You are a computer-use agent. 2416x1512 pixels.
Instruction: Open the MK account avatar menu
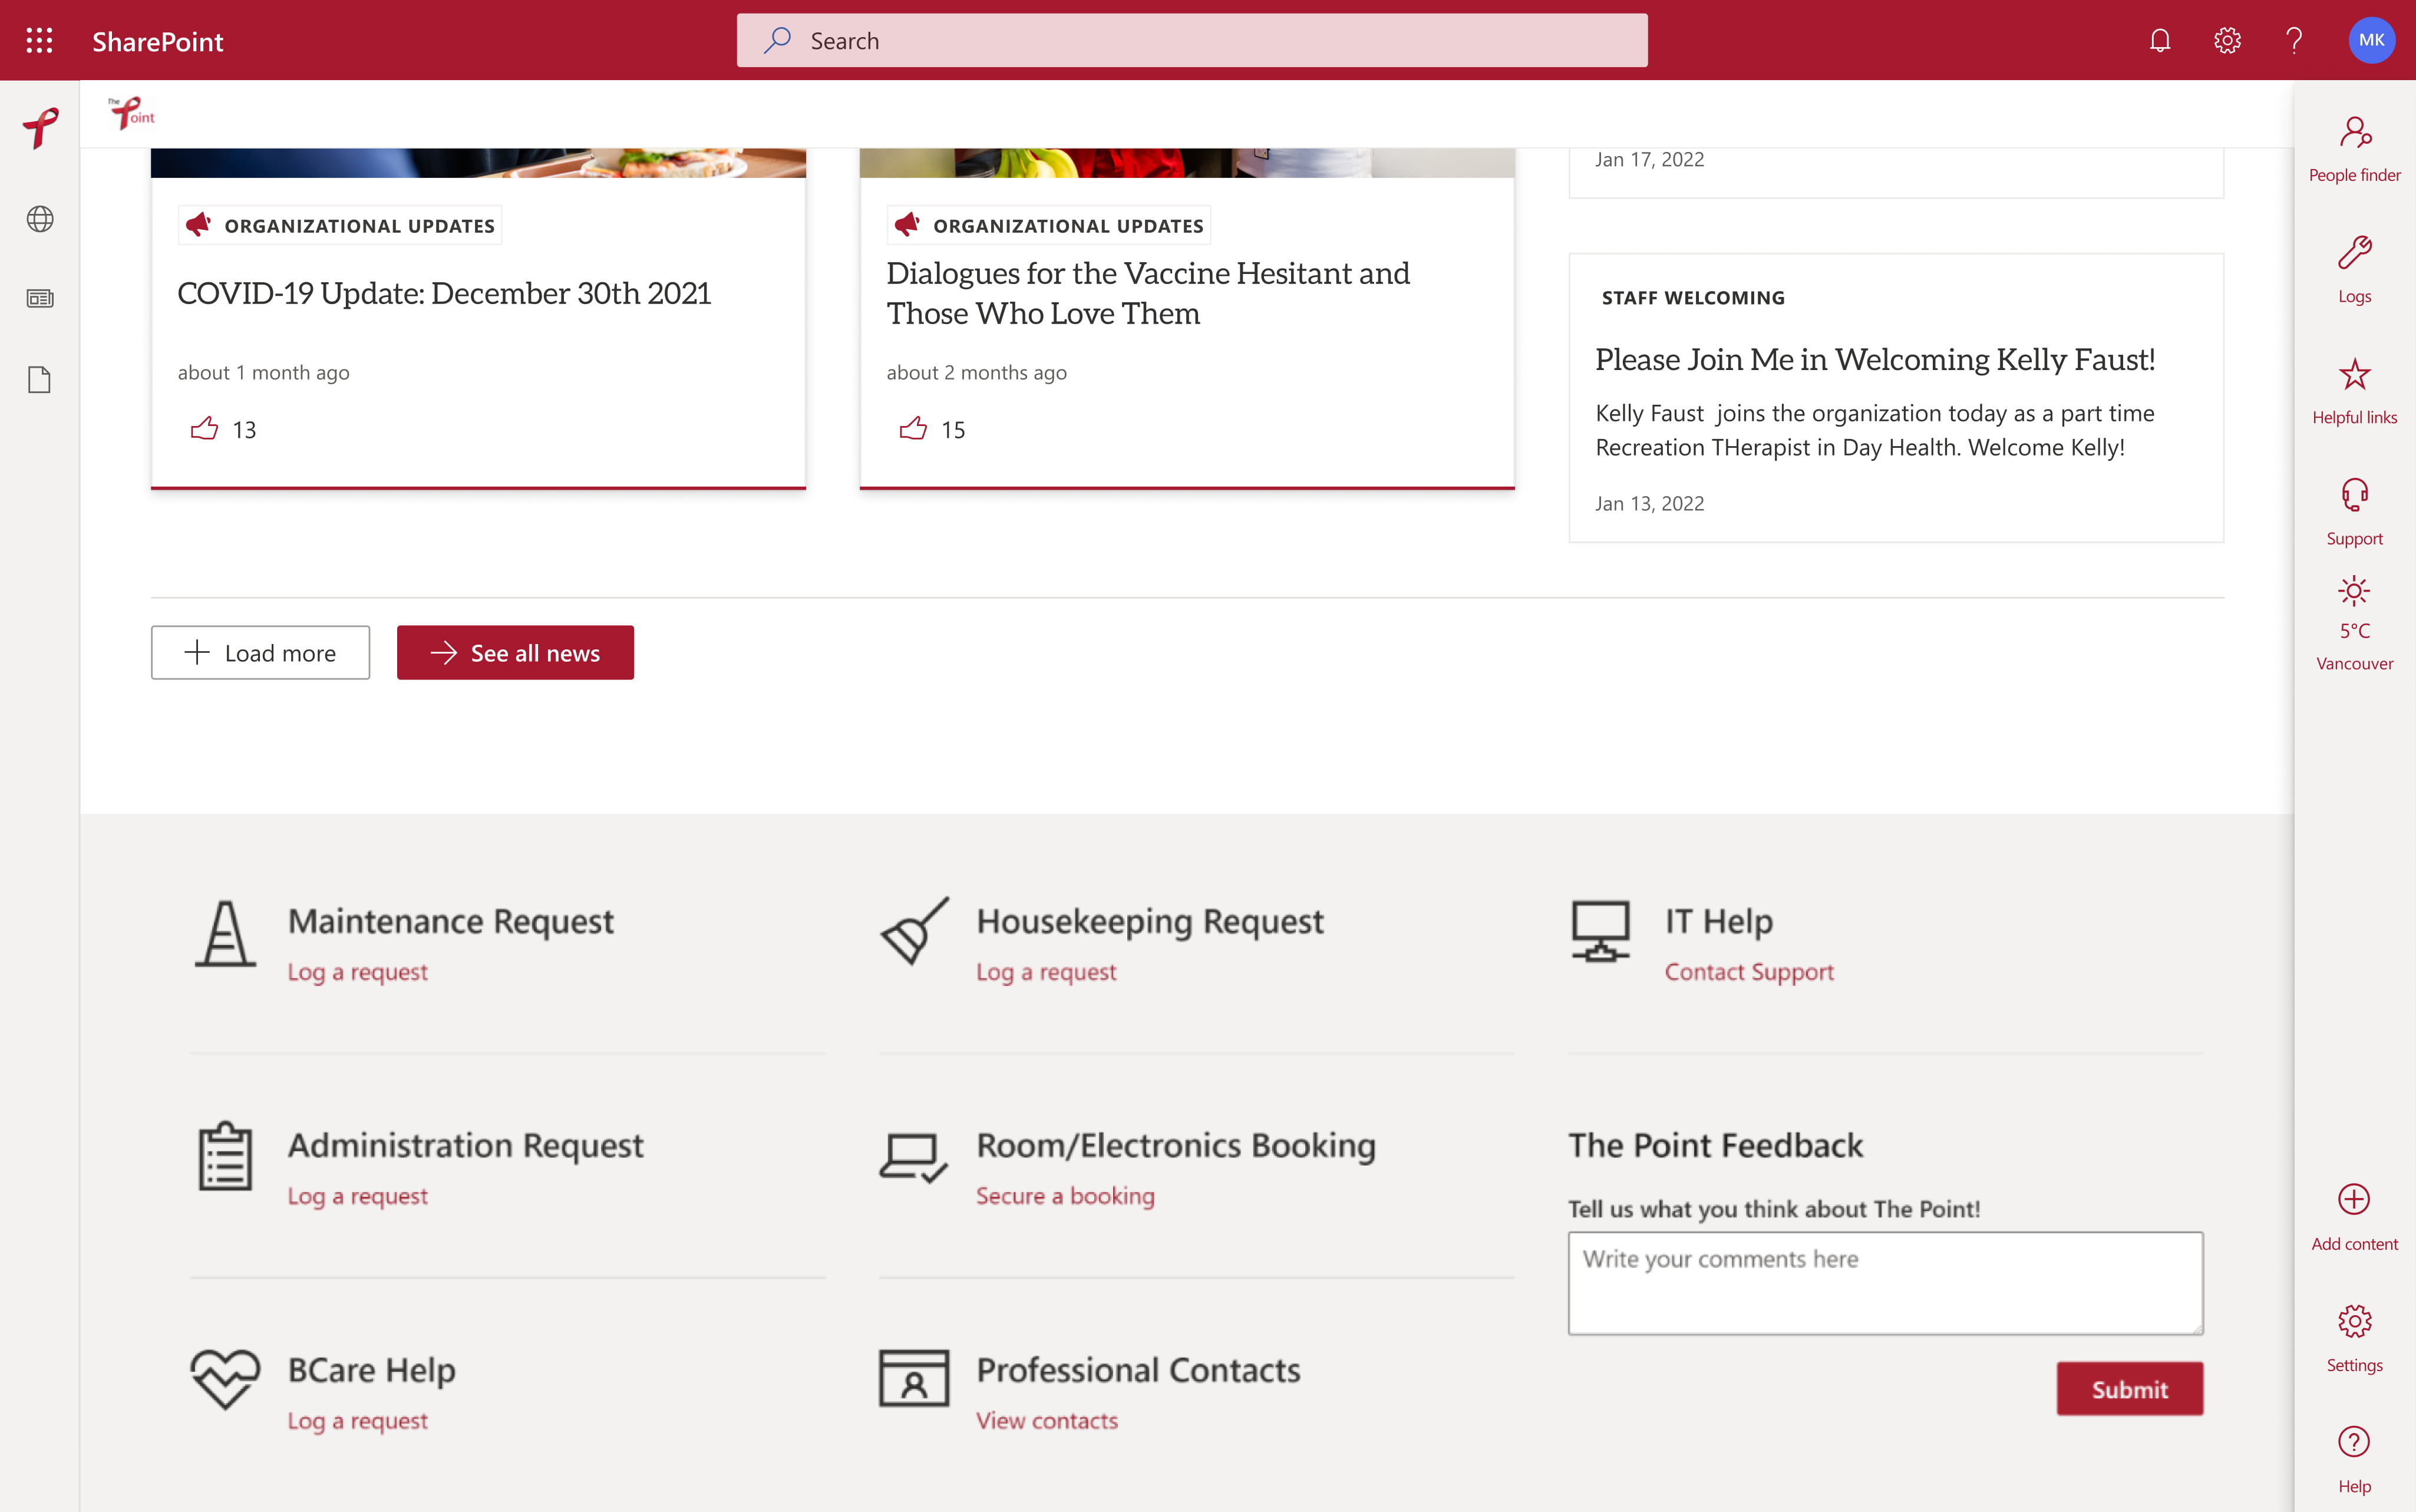2371,40
